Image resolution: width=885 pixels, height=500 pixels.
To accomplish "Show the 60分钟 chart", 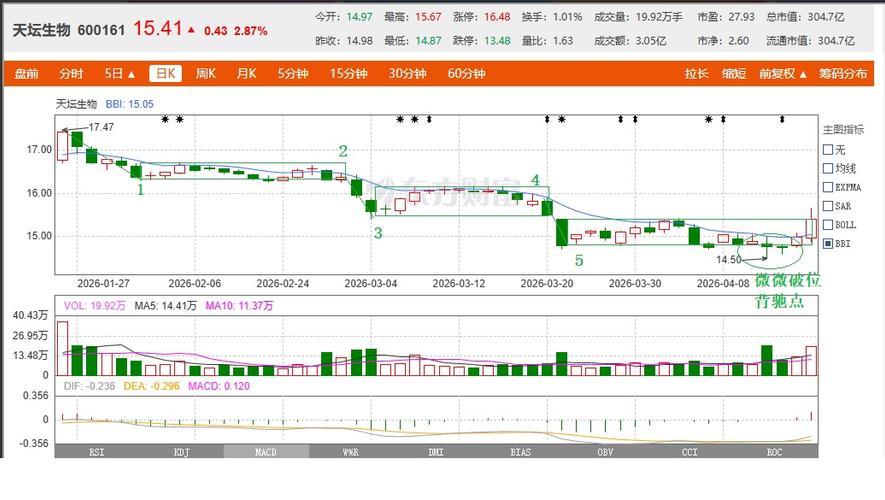I will click(x=466, y=74).
